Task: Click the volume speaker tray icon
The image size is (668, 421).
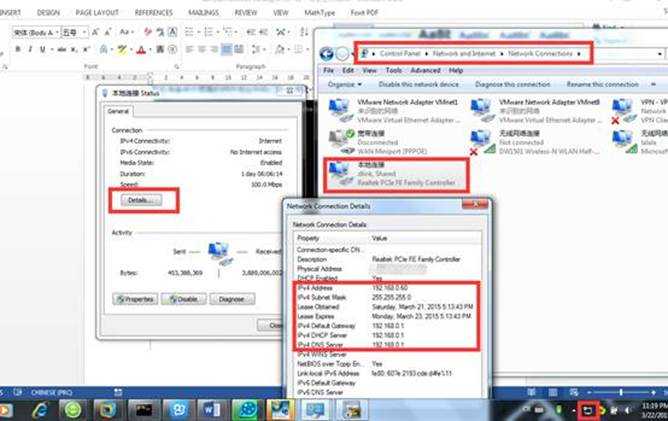Action: coord(628,410)
